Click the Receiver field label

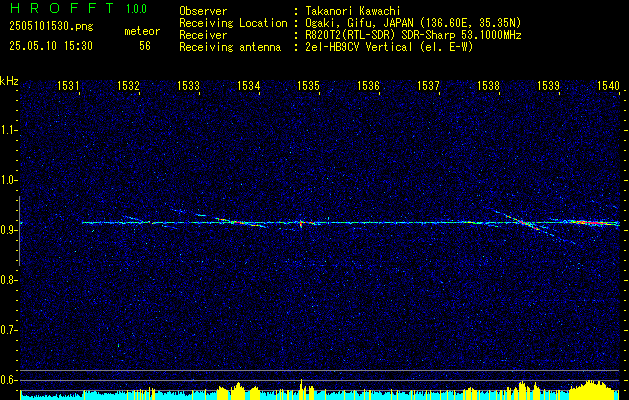pyautogui.click(x=203, y=35)
